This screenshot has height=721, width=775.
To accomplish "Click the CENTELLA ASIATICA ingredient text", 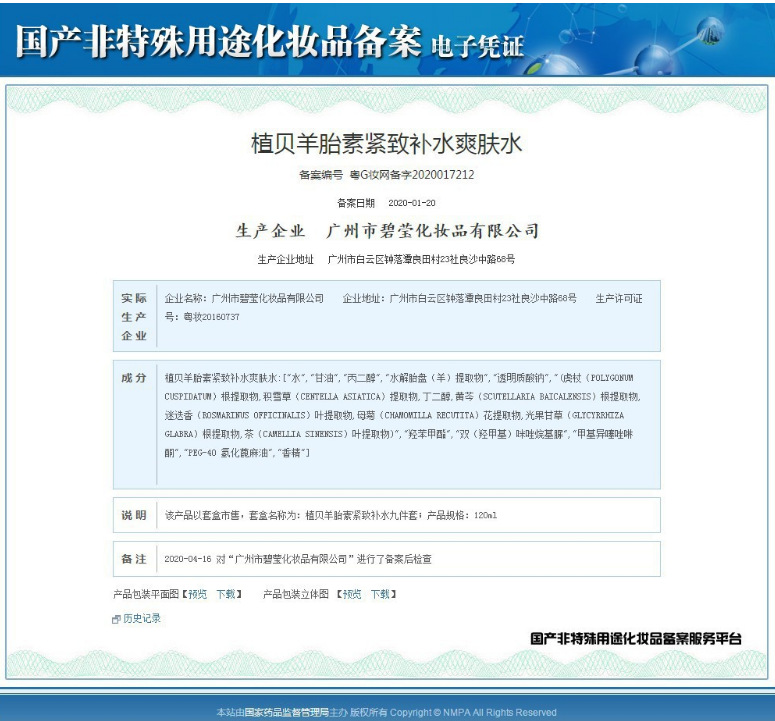I will (x=342, y=397).
